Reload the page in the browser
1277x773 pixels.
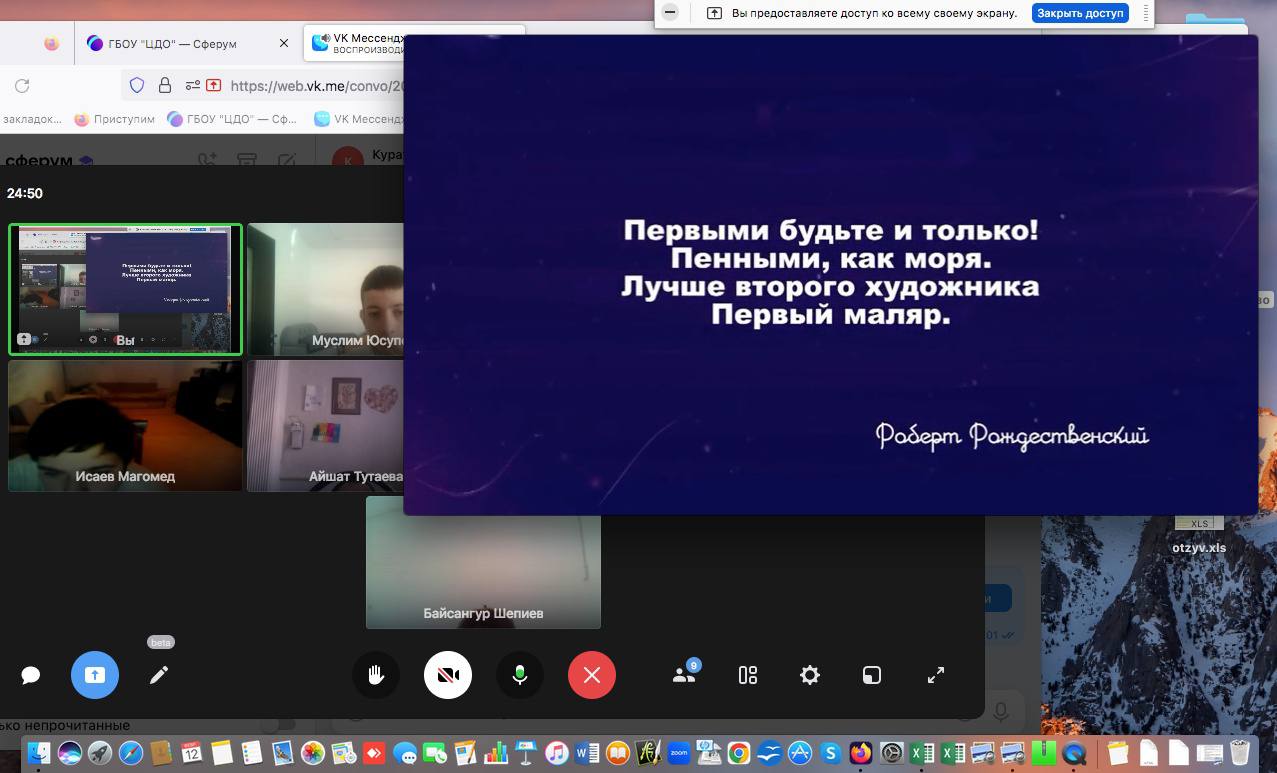(x=22, y=86)
